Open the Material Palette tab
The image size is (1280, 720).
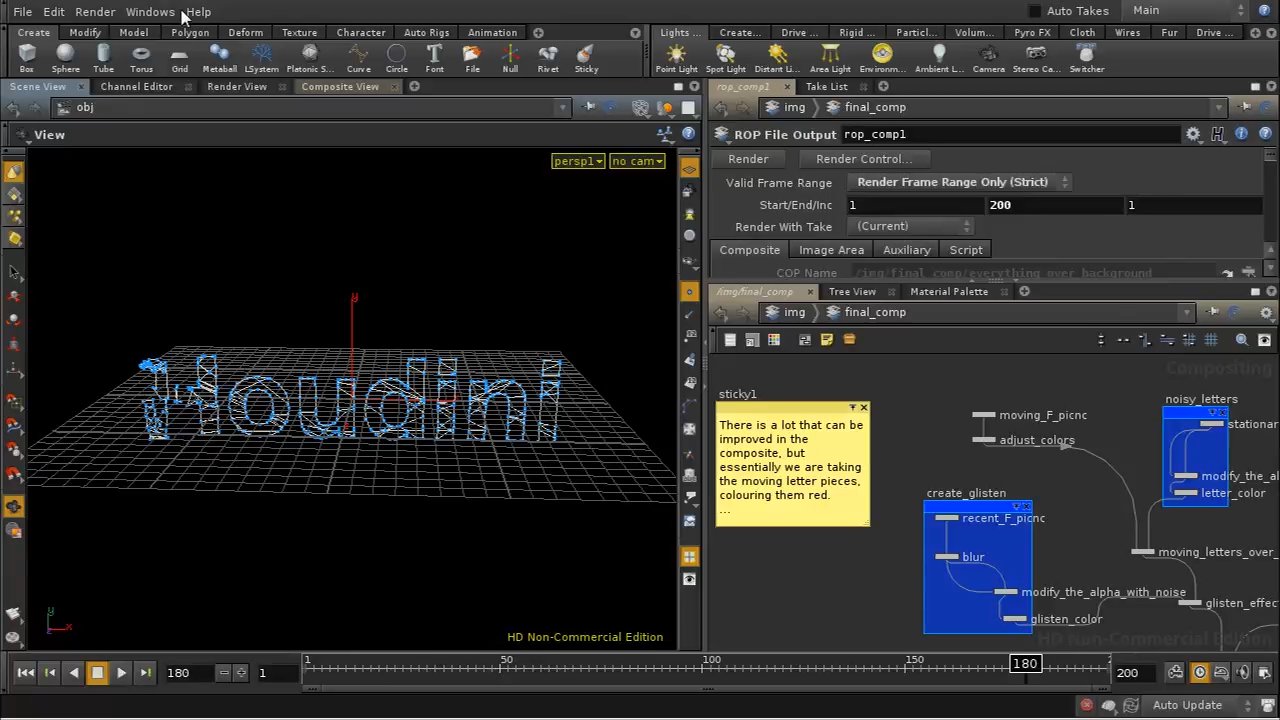(x=949, y=291)
